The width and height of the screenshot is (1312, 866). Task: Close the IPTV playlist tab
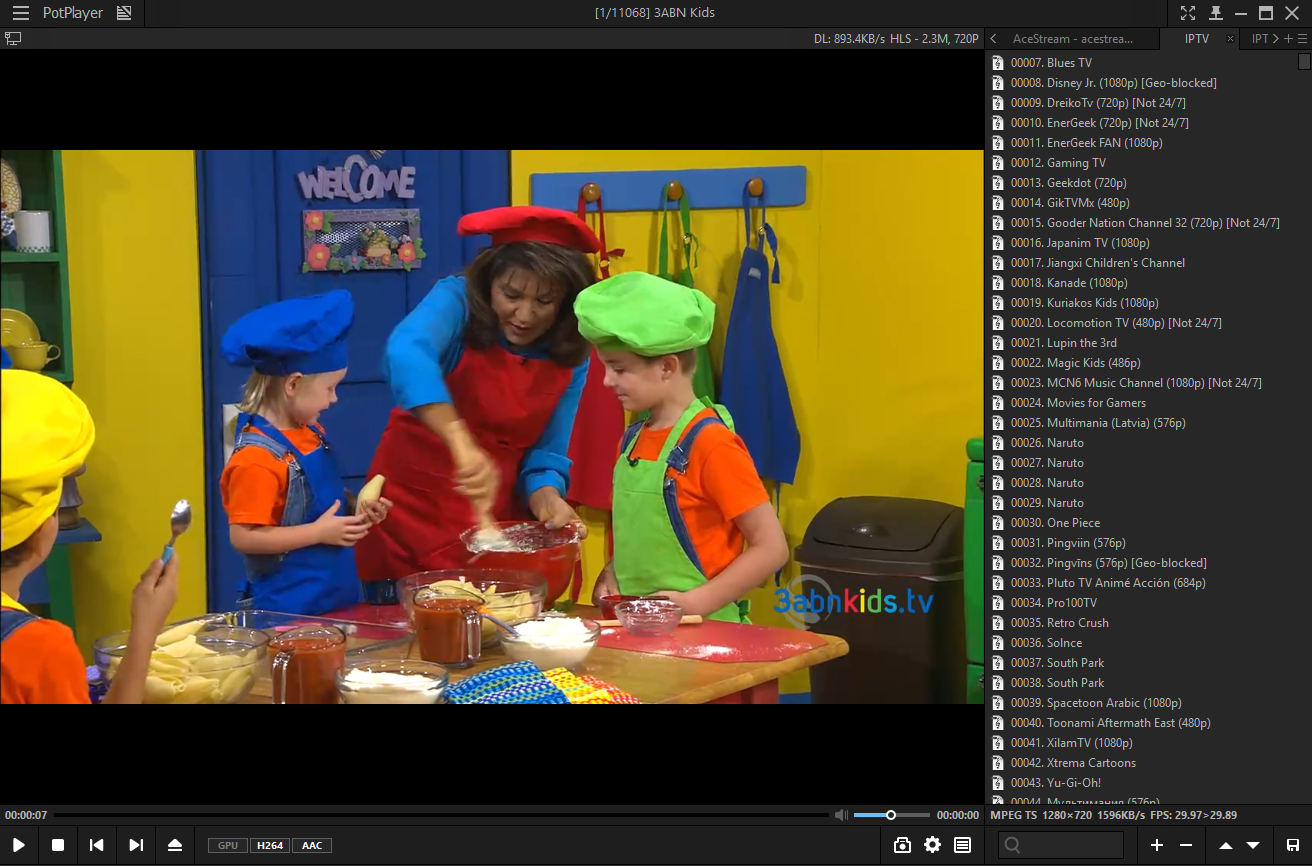pyautogui.click(x=1230, y=39)
